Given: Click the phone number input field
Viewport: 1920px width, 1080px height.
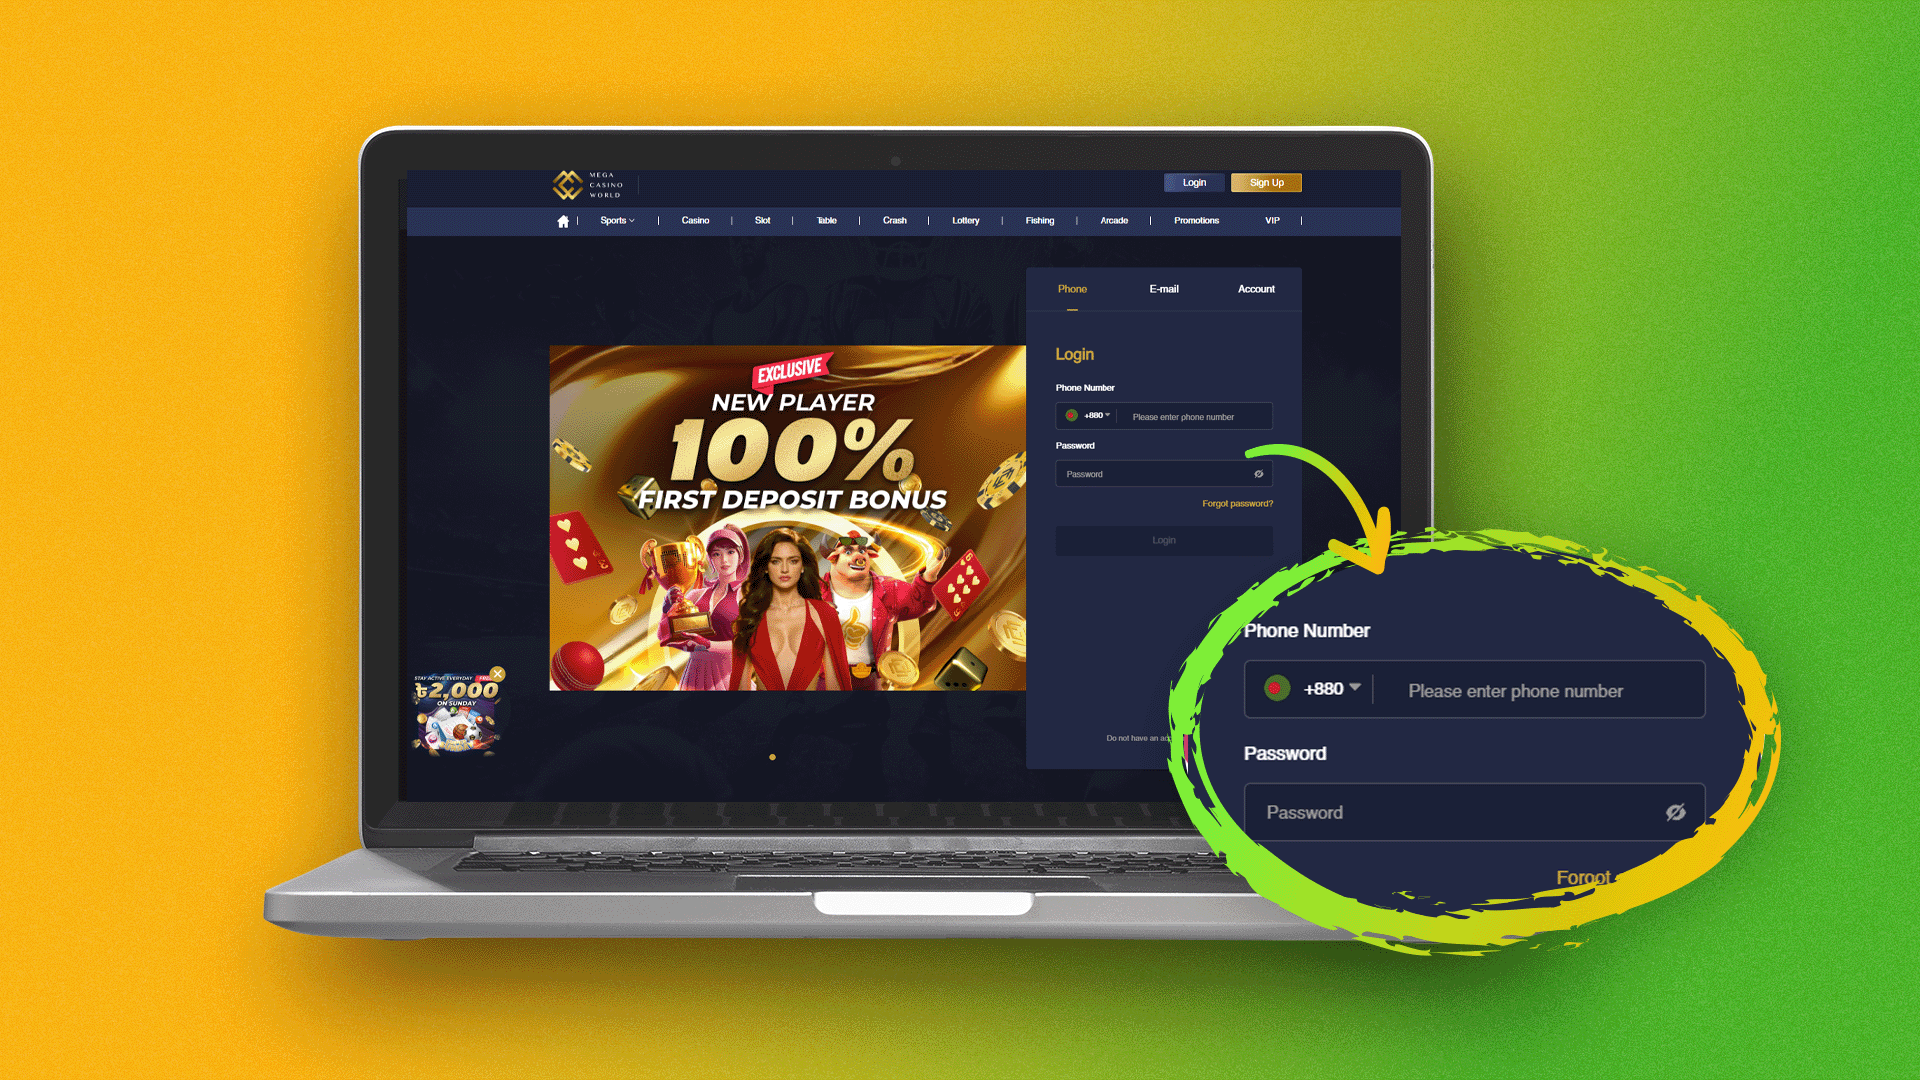Looking at the screenshot, I should pos(1193,415).
